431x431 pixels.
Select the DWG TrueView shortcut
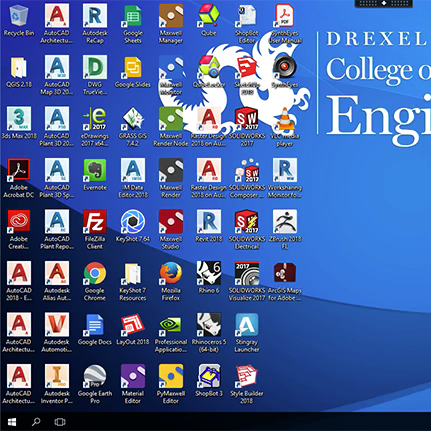point(95,67)
